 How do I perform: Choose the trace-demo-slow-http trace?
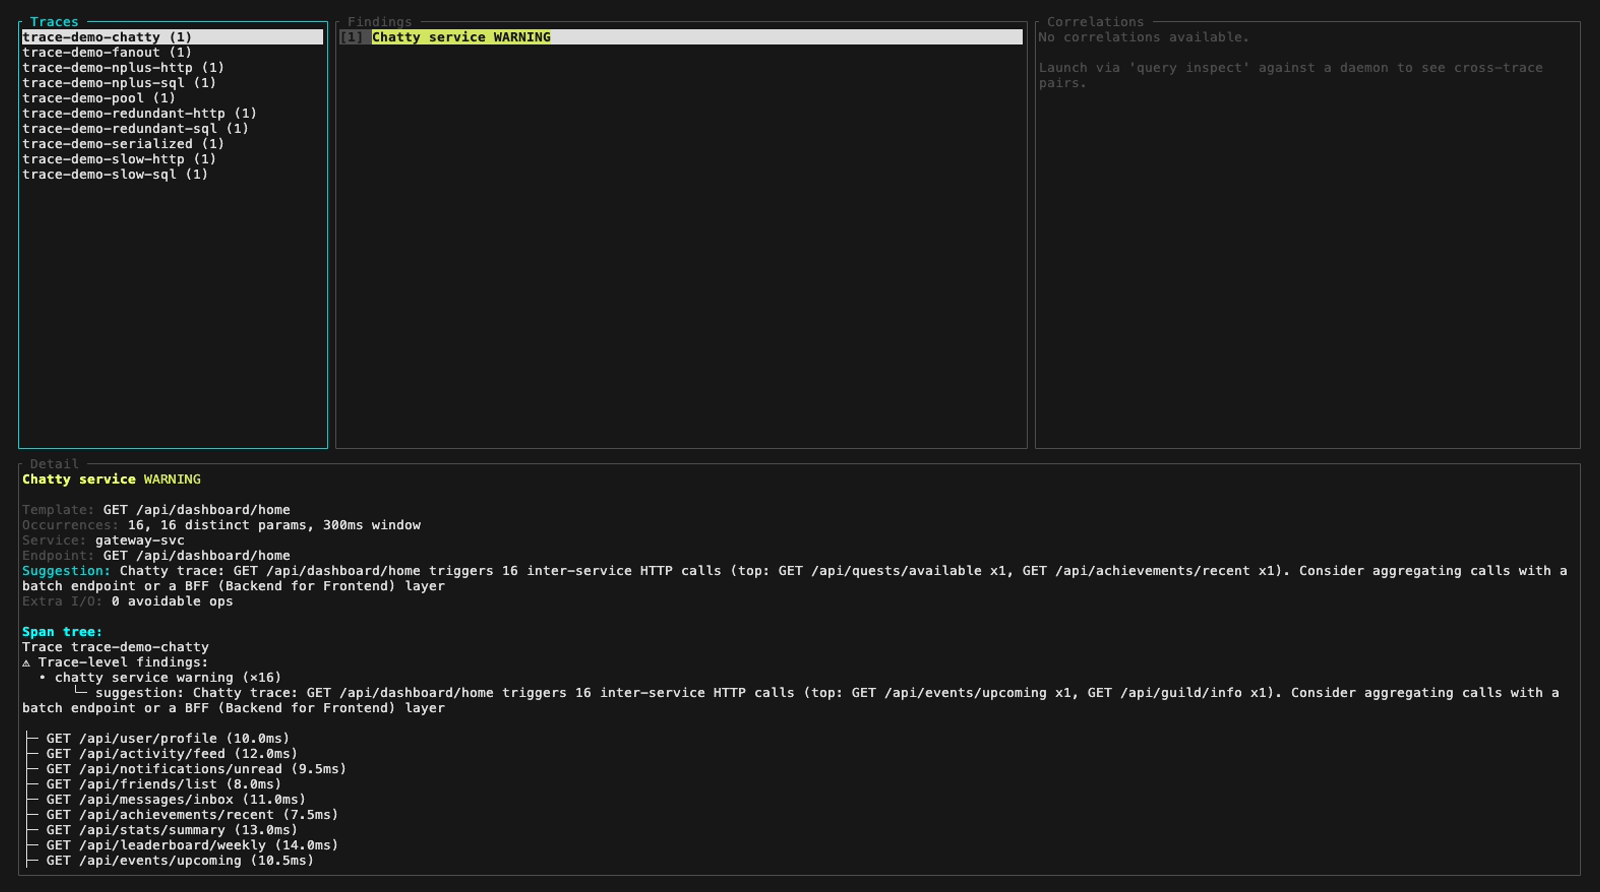pos(119,159)
